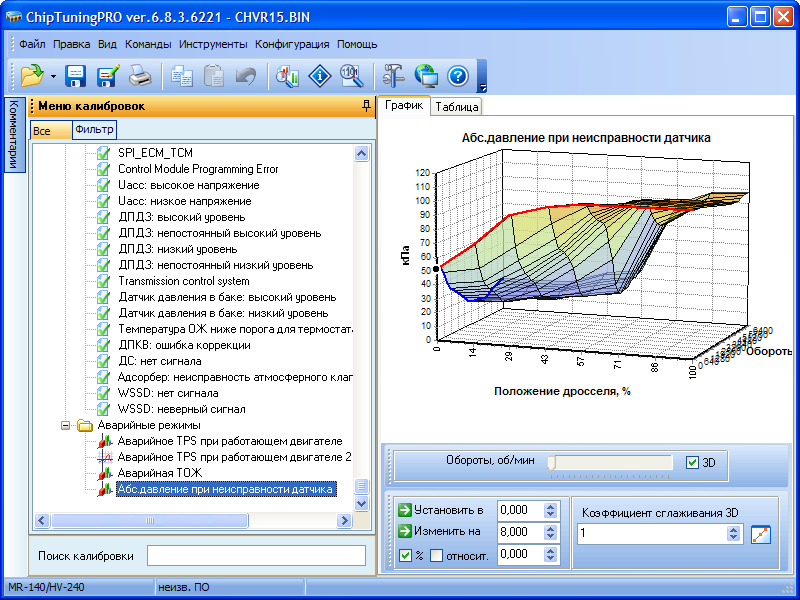
Task: Open the 'Инструменты' menu
Action: [213, 44]
